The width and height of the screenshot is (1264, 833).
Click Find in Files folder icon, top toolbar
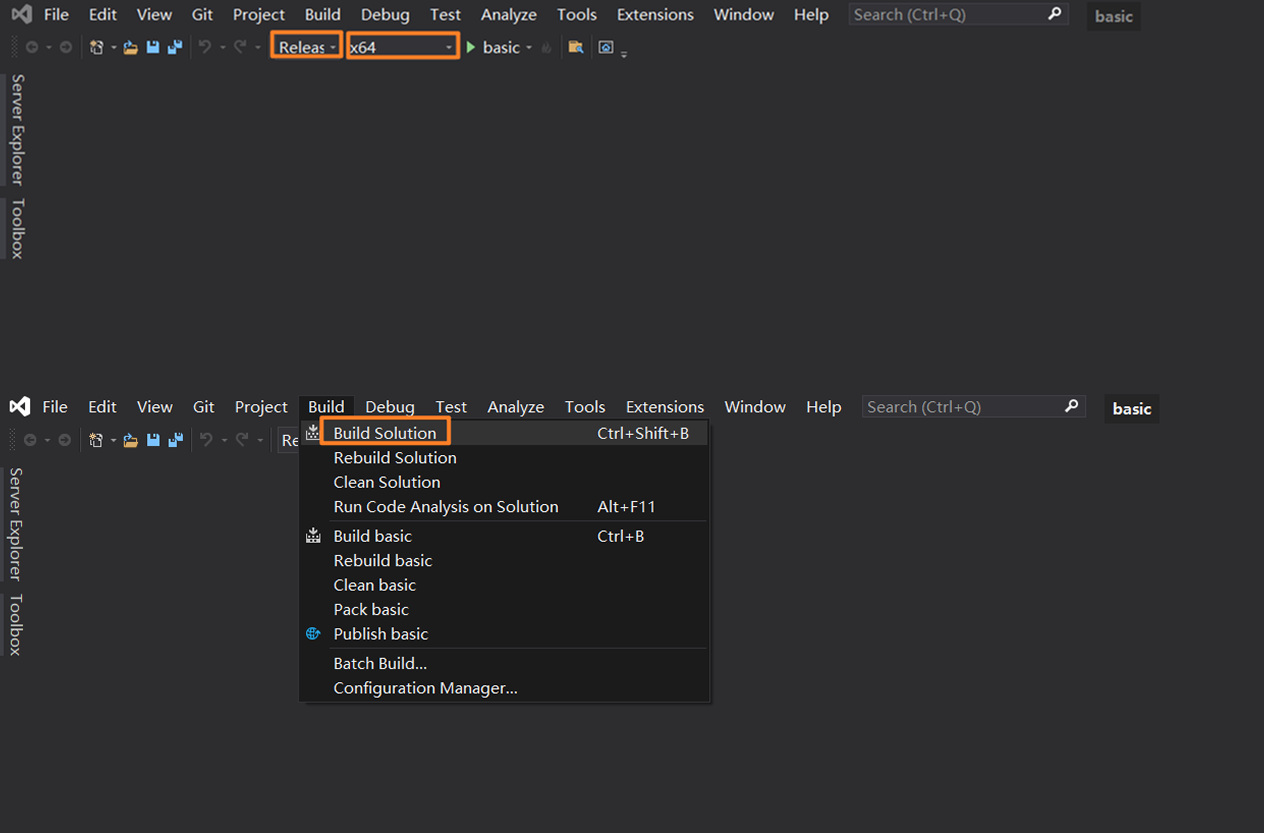pyautogui.click(x=576, y=47)
